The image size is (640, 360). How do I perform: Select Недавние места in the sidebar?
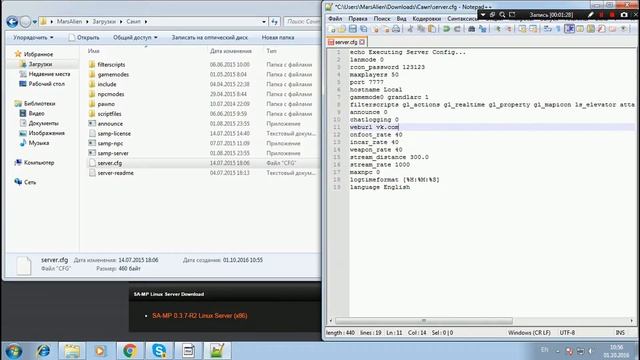click(x=45, y=74)
